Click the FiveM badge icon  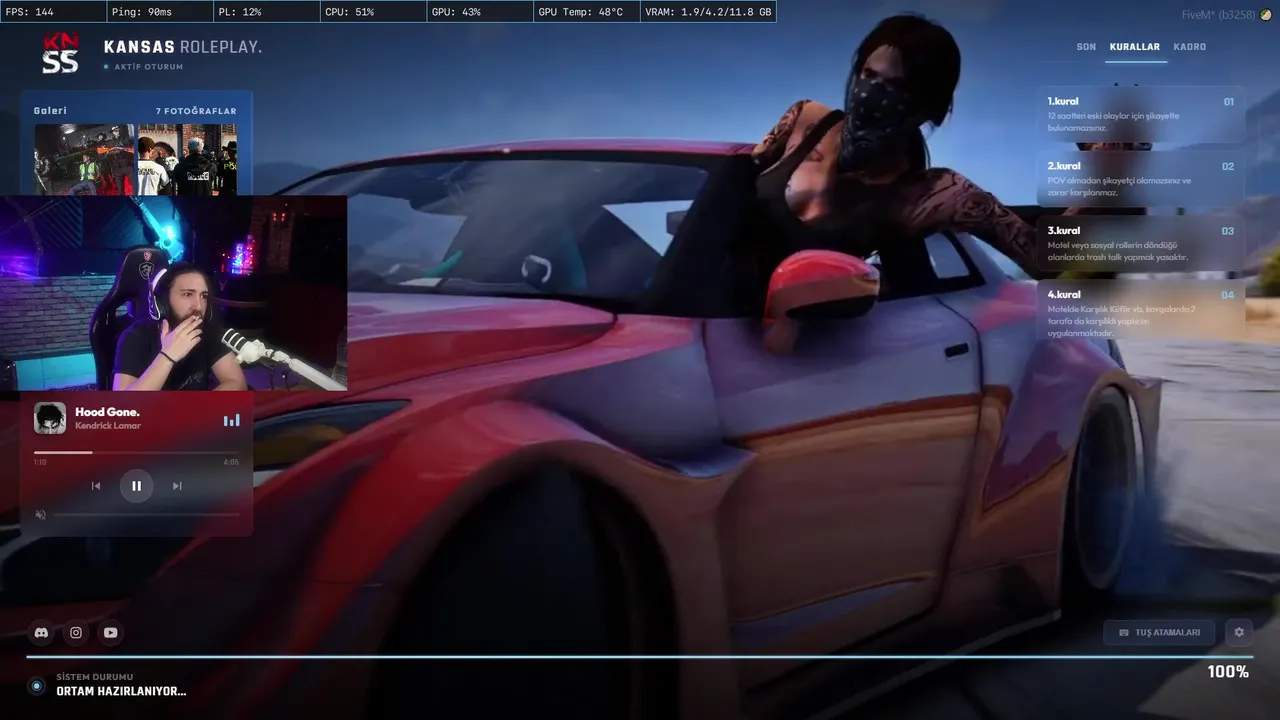(x=1266, y=14)
